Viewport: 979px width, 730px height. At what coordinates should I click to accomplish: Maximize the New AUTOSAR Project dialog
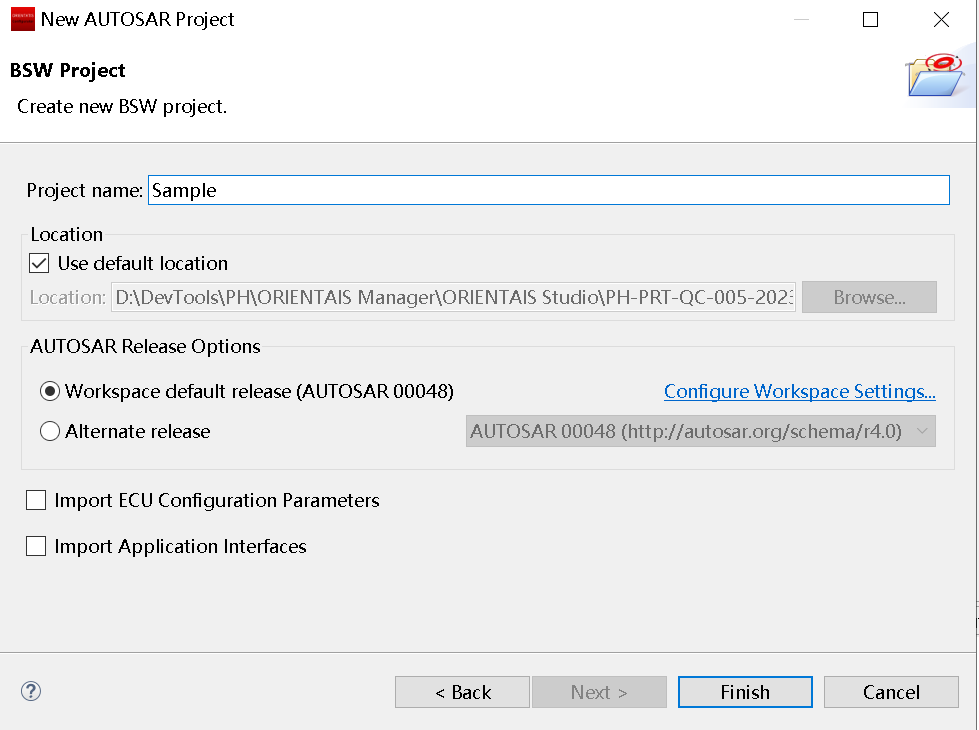coord(870,20)
